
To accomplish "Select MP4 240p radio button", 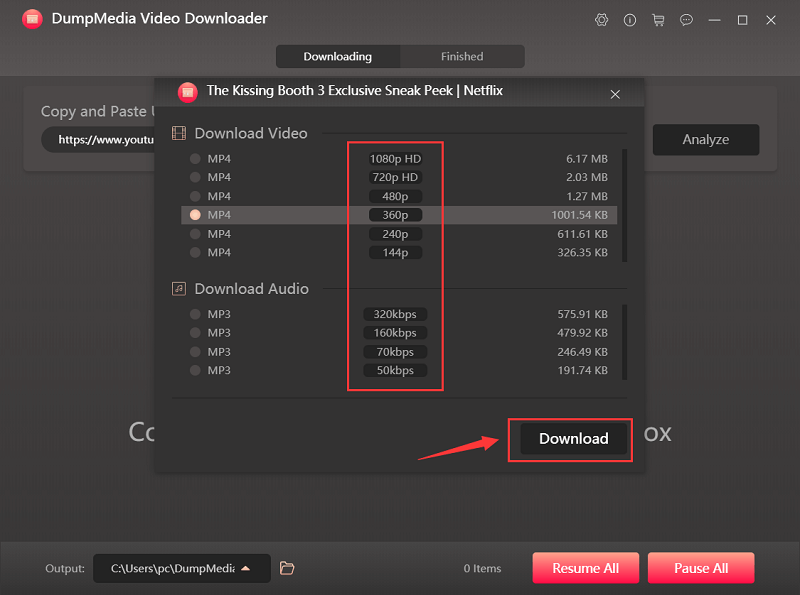I will (x=195, y=234).
